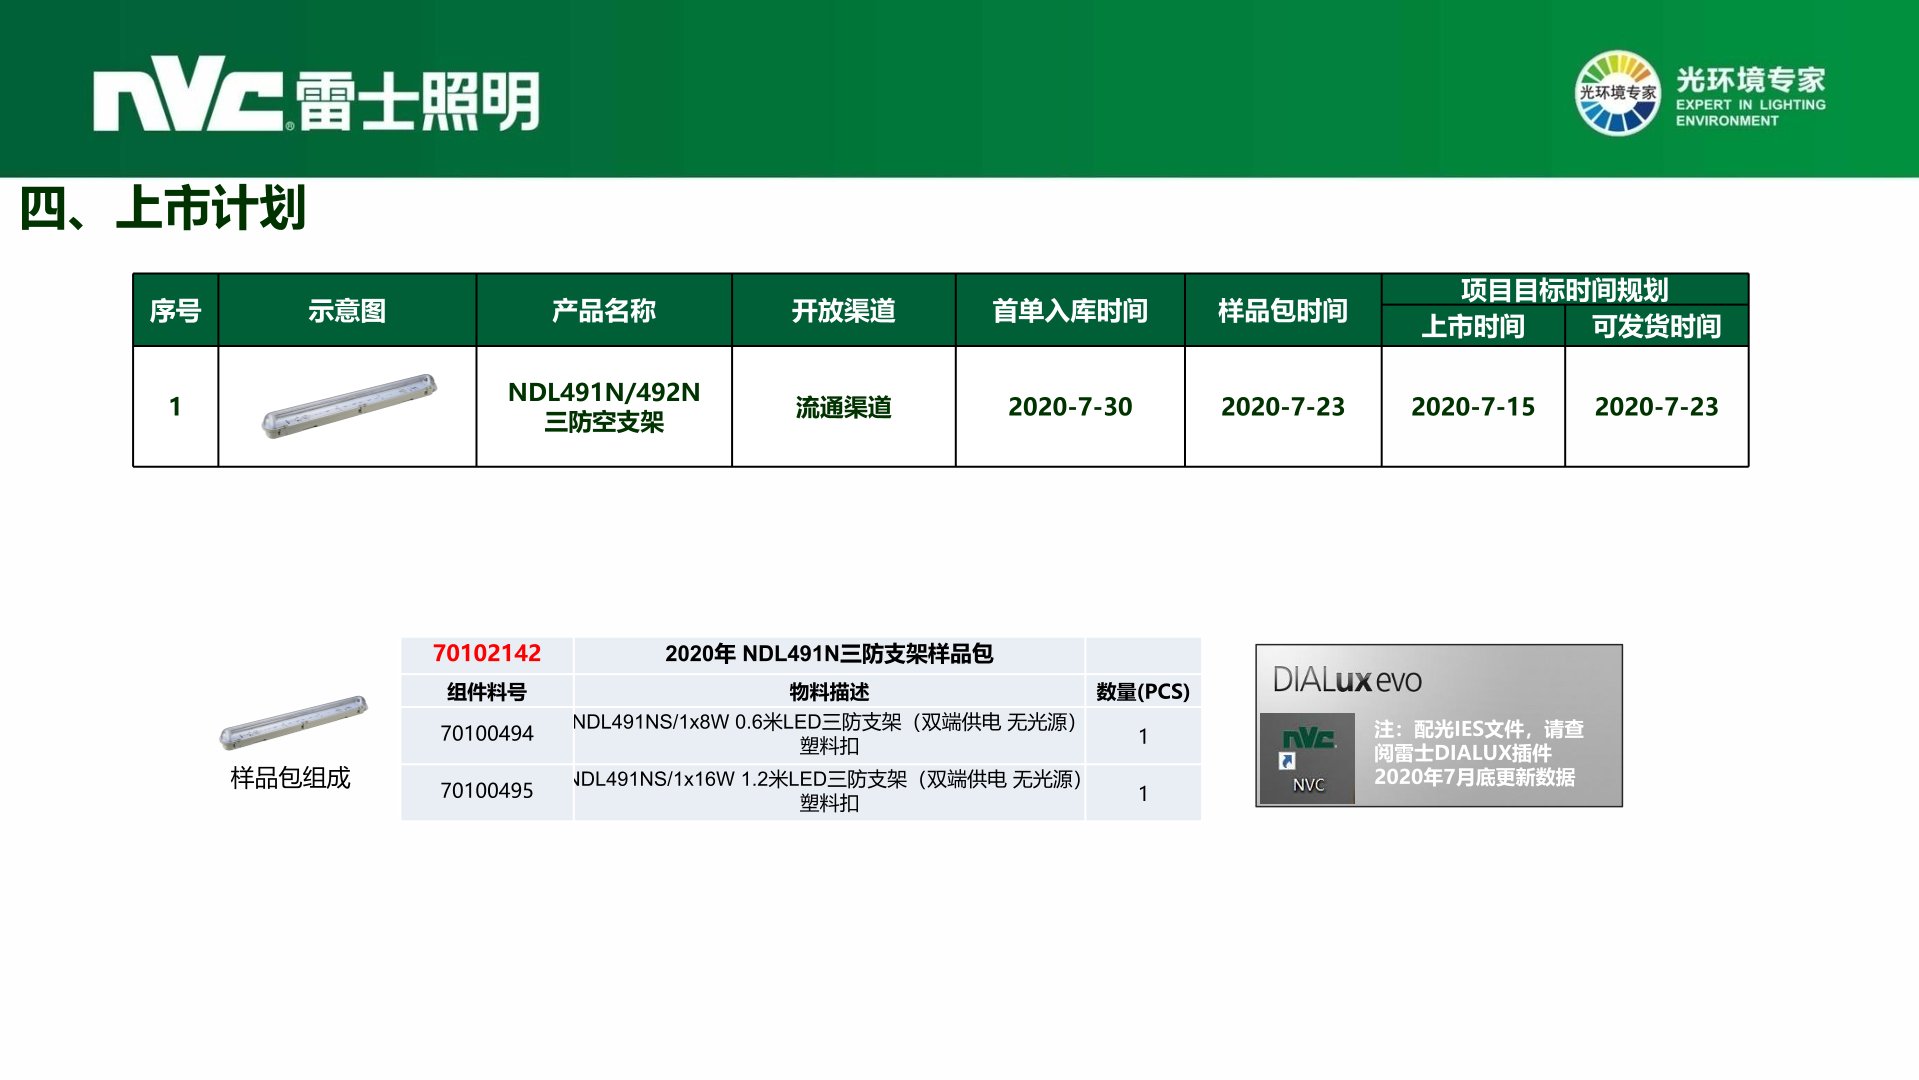Click the 序号 column header
The image size is (1919, 1080).
[x=175, y=311]
